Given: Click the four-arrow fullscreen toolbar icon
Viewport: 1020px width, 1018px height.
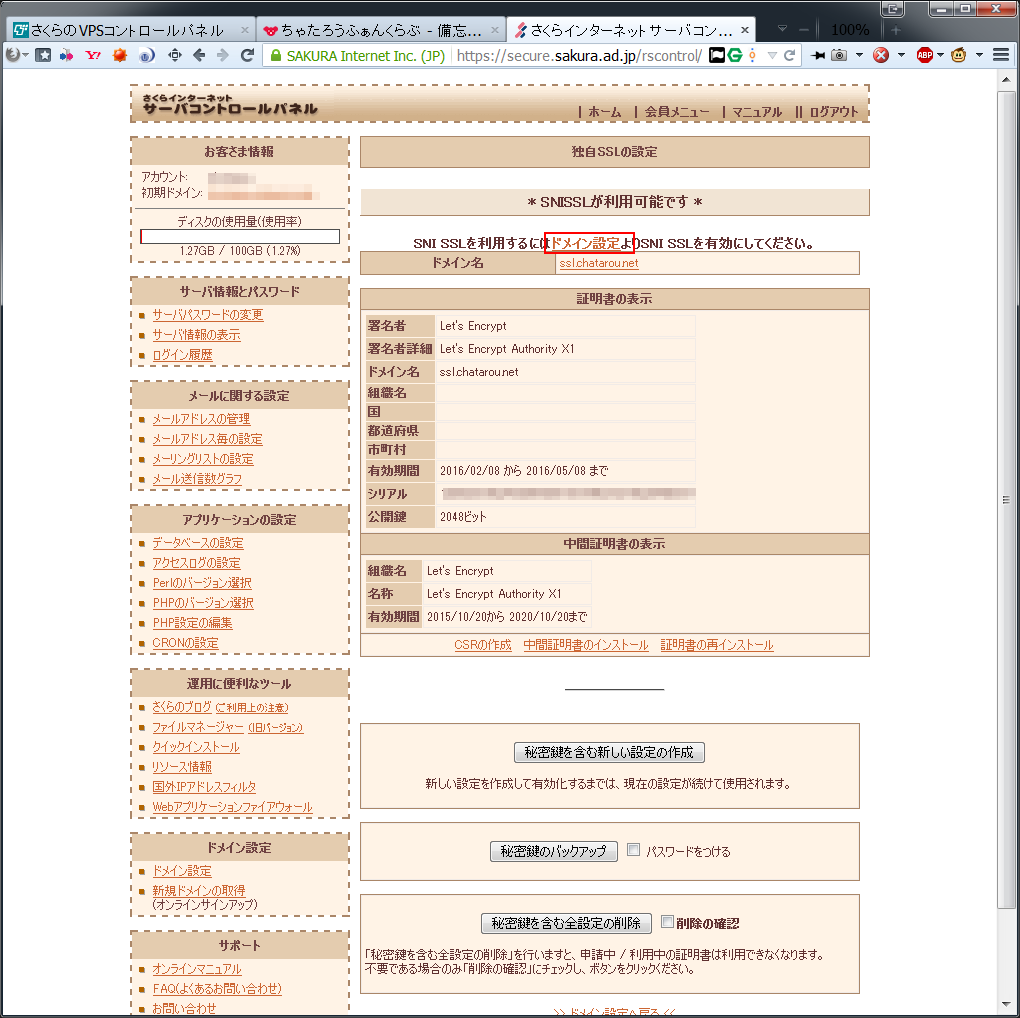Looking at the screenshot, I should 174,55.
